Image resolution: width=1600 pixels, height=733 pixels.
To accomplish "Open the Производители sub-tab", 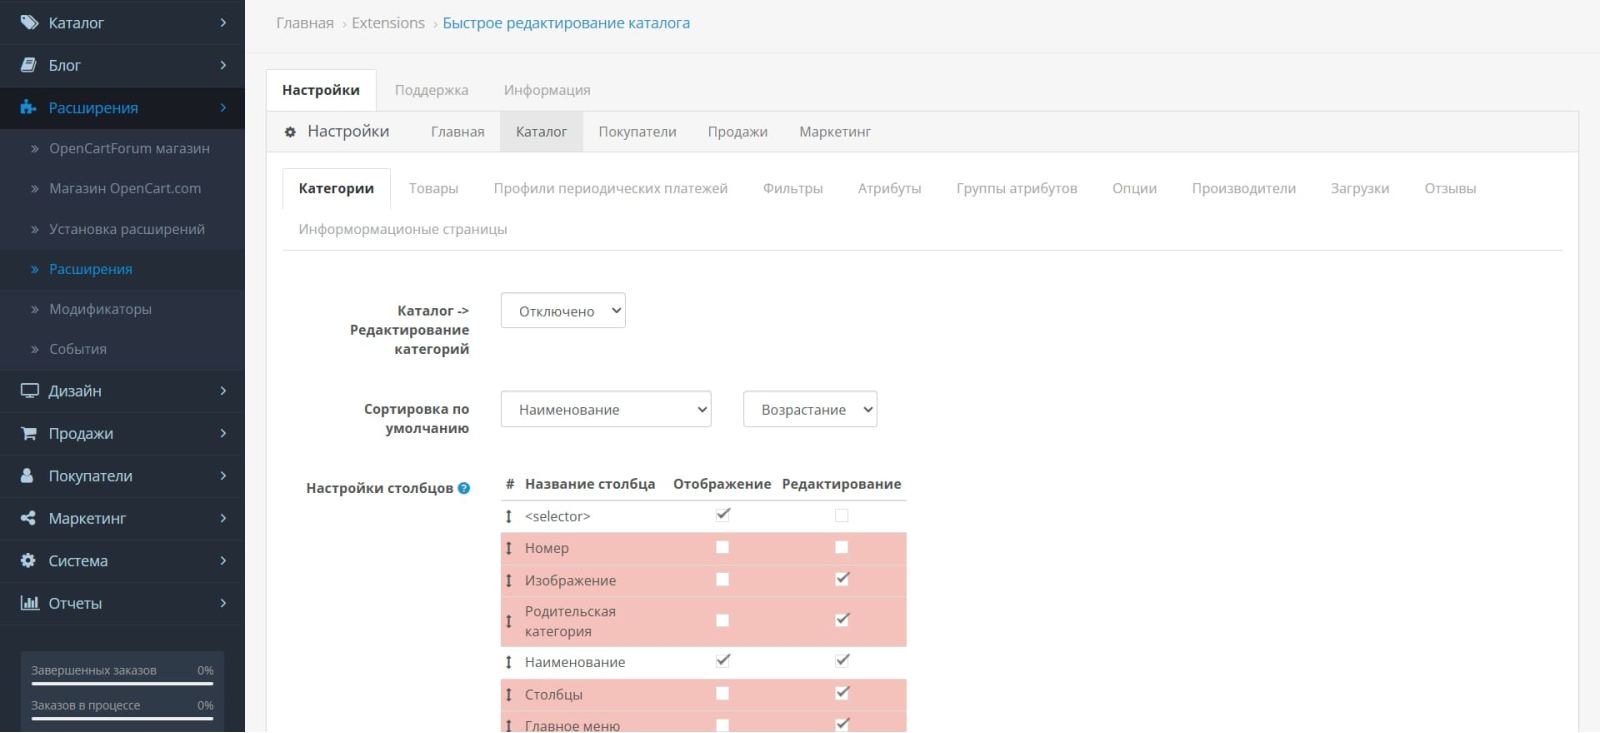I will click(1244, 188).
